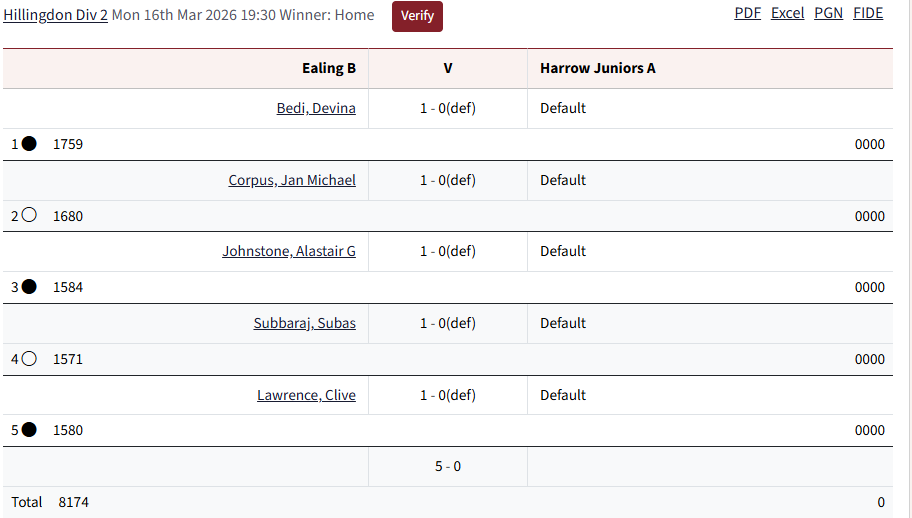Click the 1759 rating on board 1
Screen dimensions: 912x518
[x=68, y=144]
